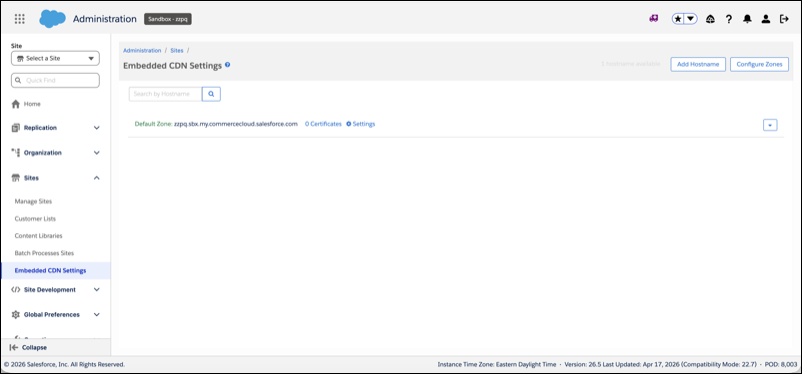
Task: Open Batch Processes Sites
Action: click(x=44, y=253)
